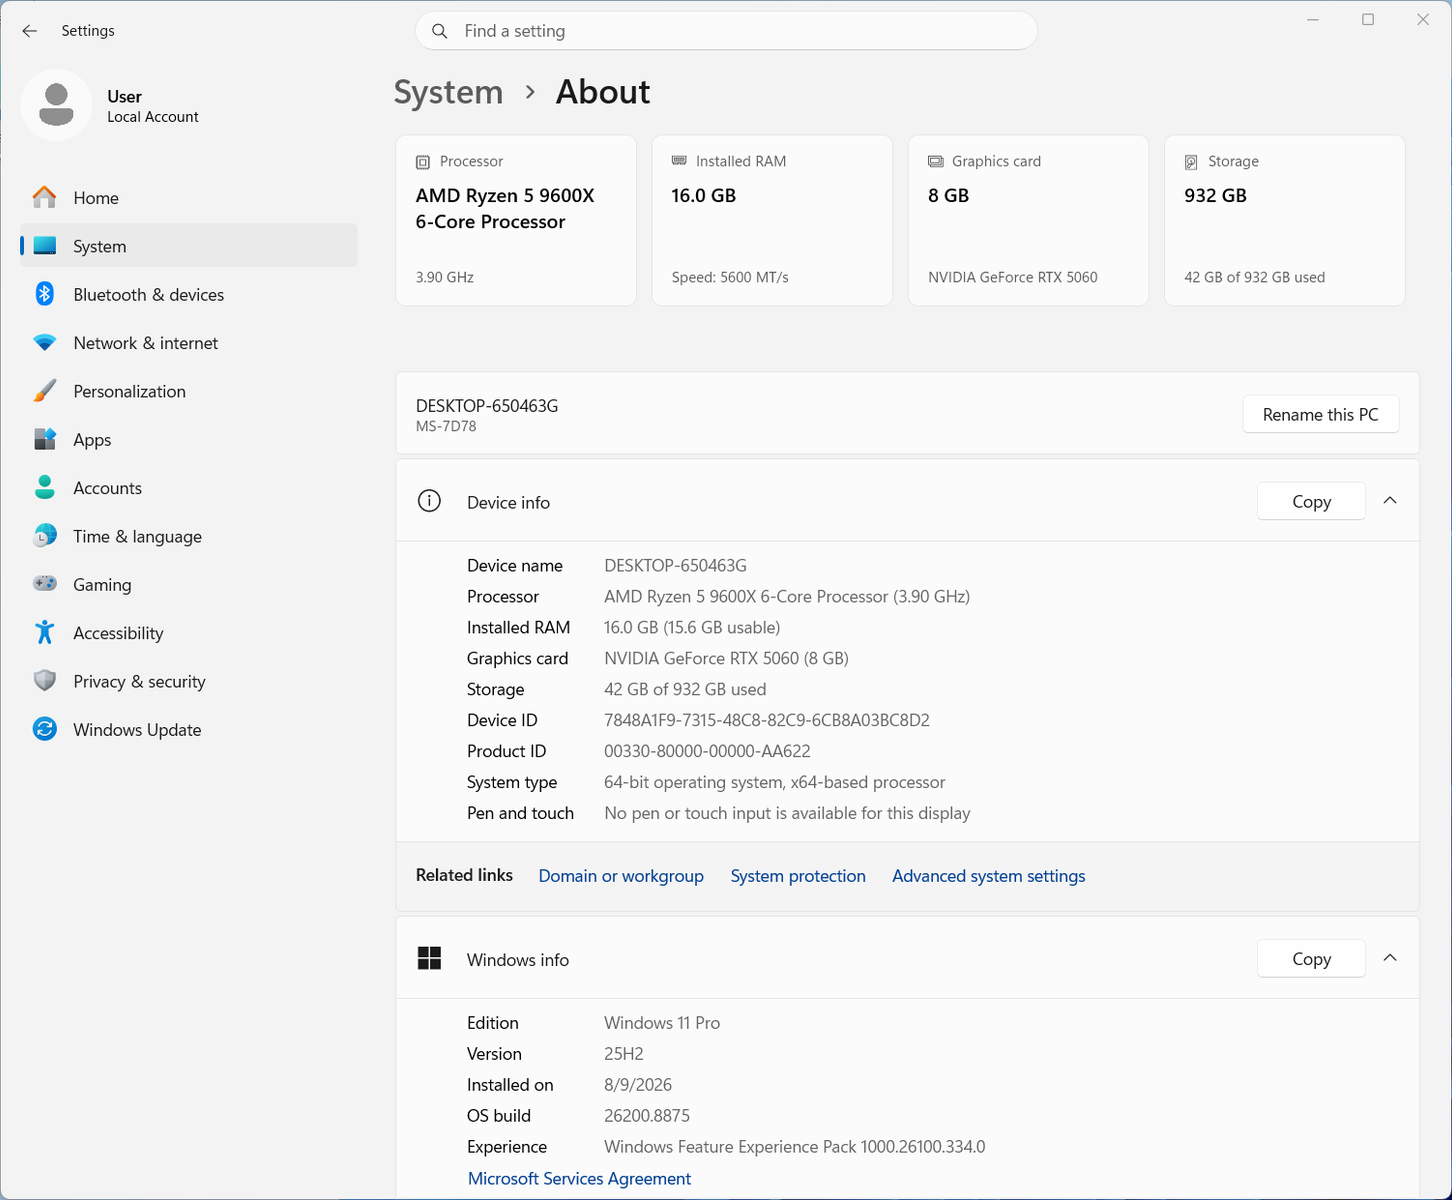Go to Network & internet settings
1452x1200 pixels.
click(189, 343)
